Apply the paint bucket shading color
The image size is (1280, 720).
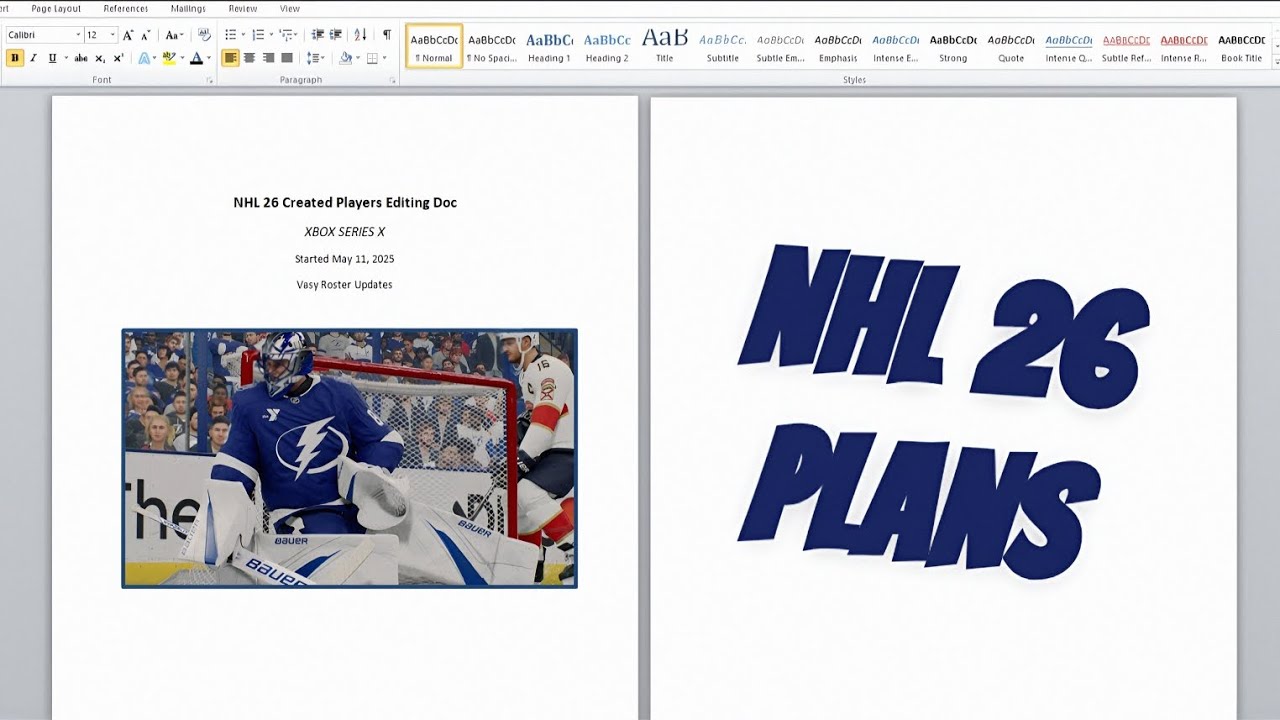[x=345, y=58]
